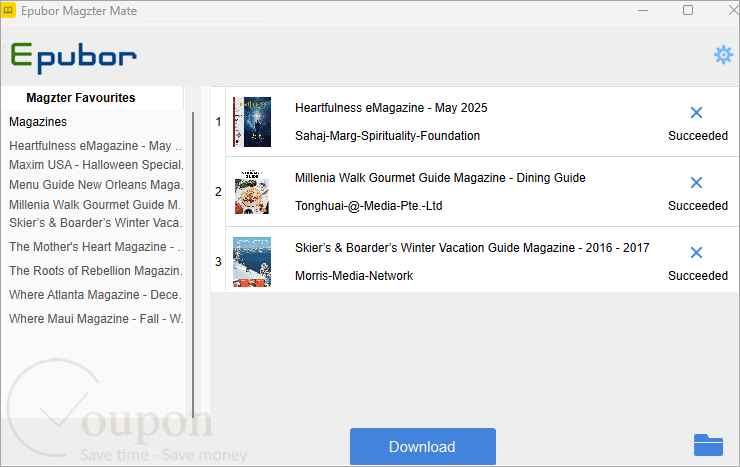Select Where Atlanta Magazine entry
The image size is (740, 467).
(95, 295)
